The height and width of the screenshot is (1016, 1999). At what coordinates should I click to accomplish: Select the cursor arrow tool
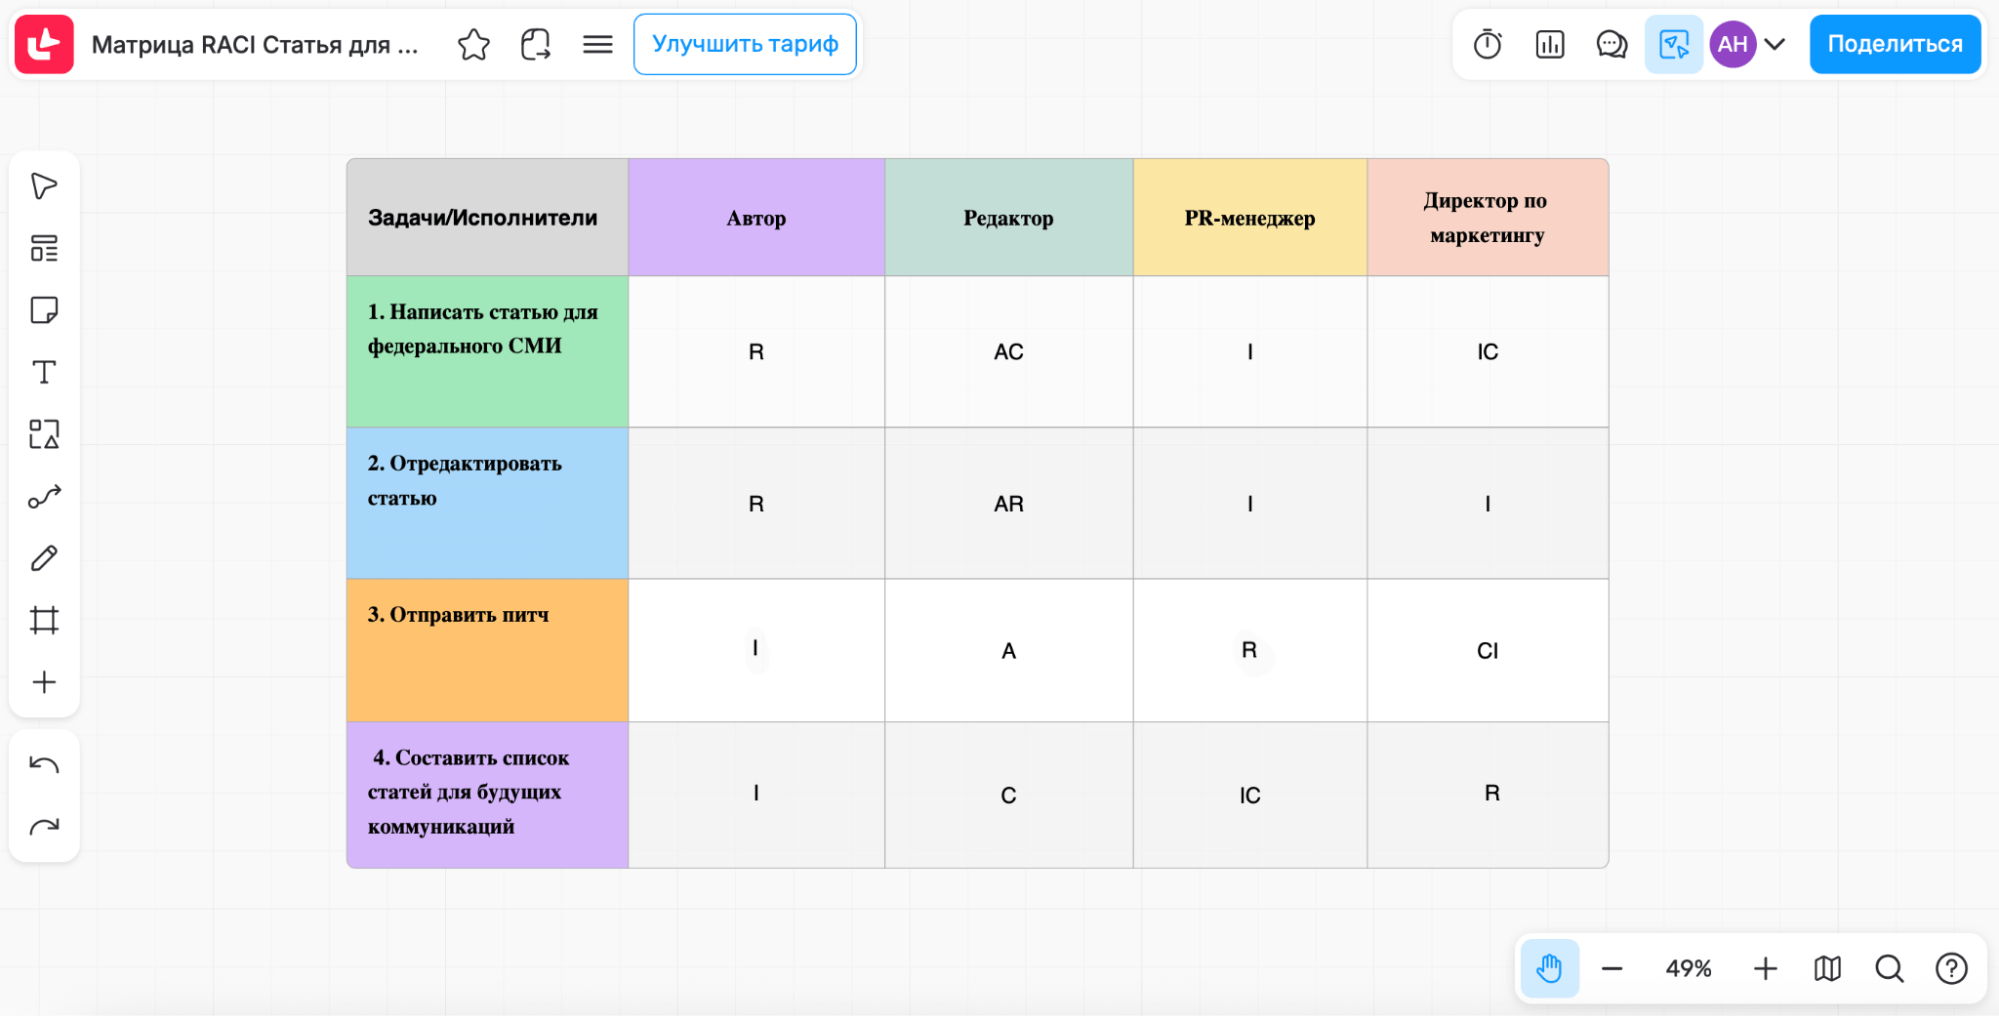(44, 186)
